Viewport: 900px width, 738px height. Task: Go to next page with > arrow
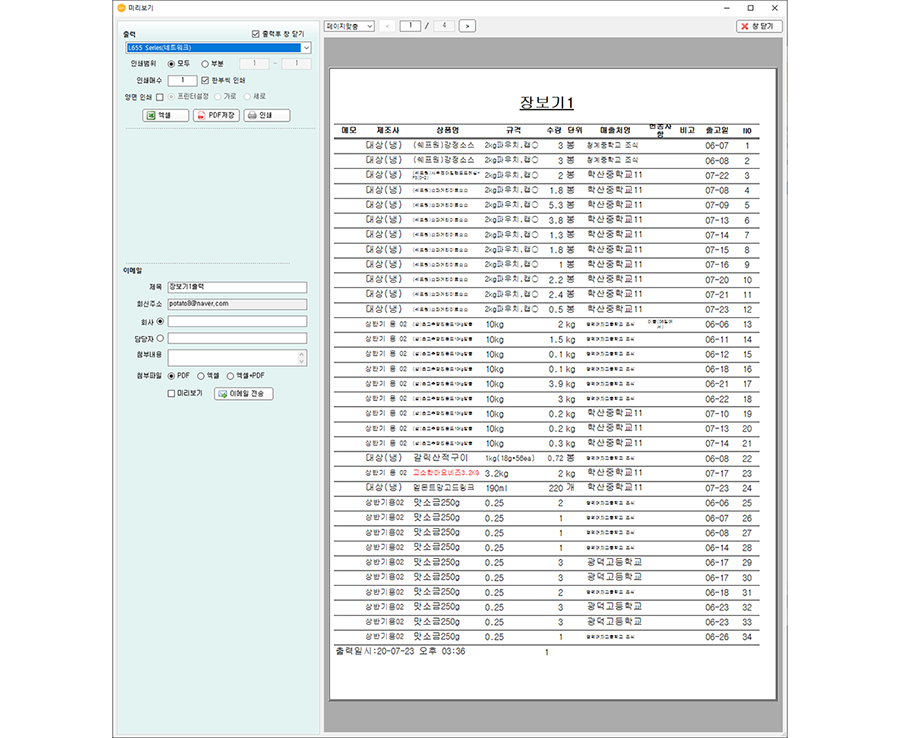coord(467,25)
